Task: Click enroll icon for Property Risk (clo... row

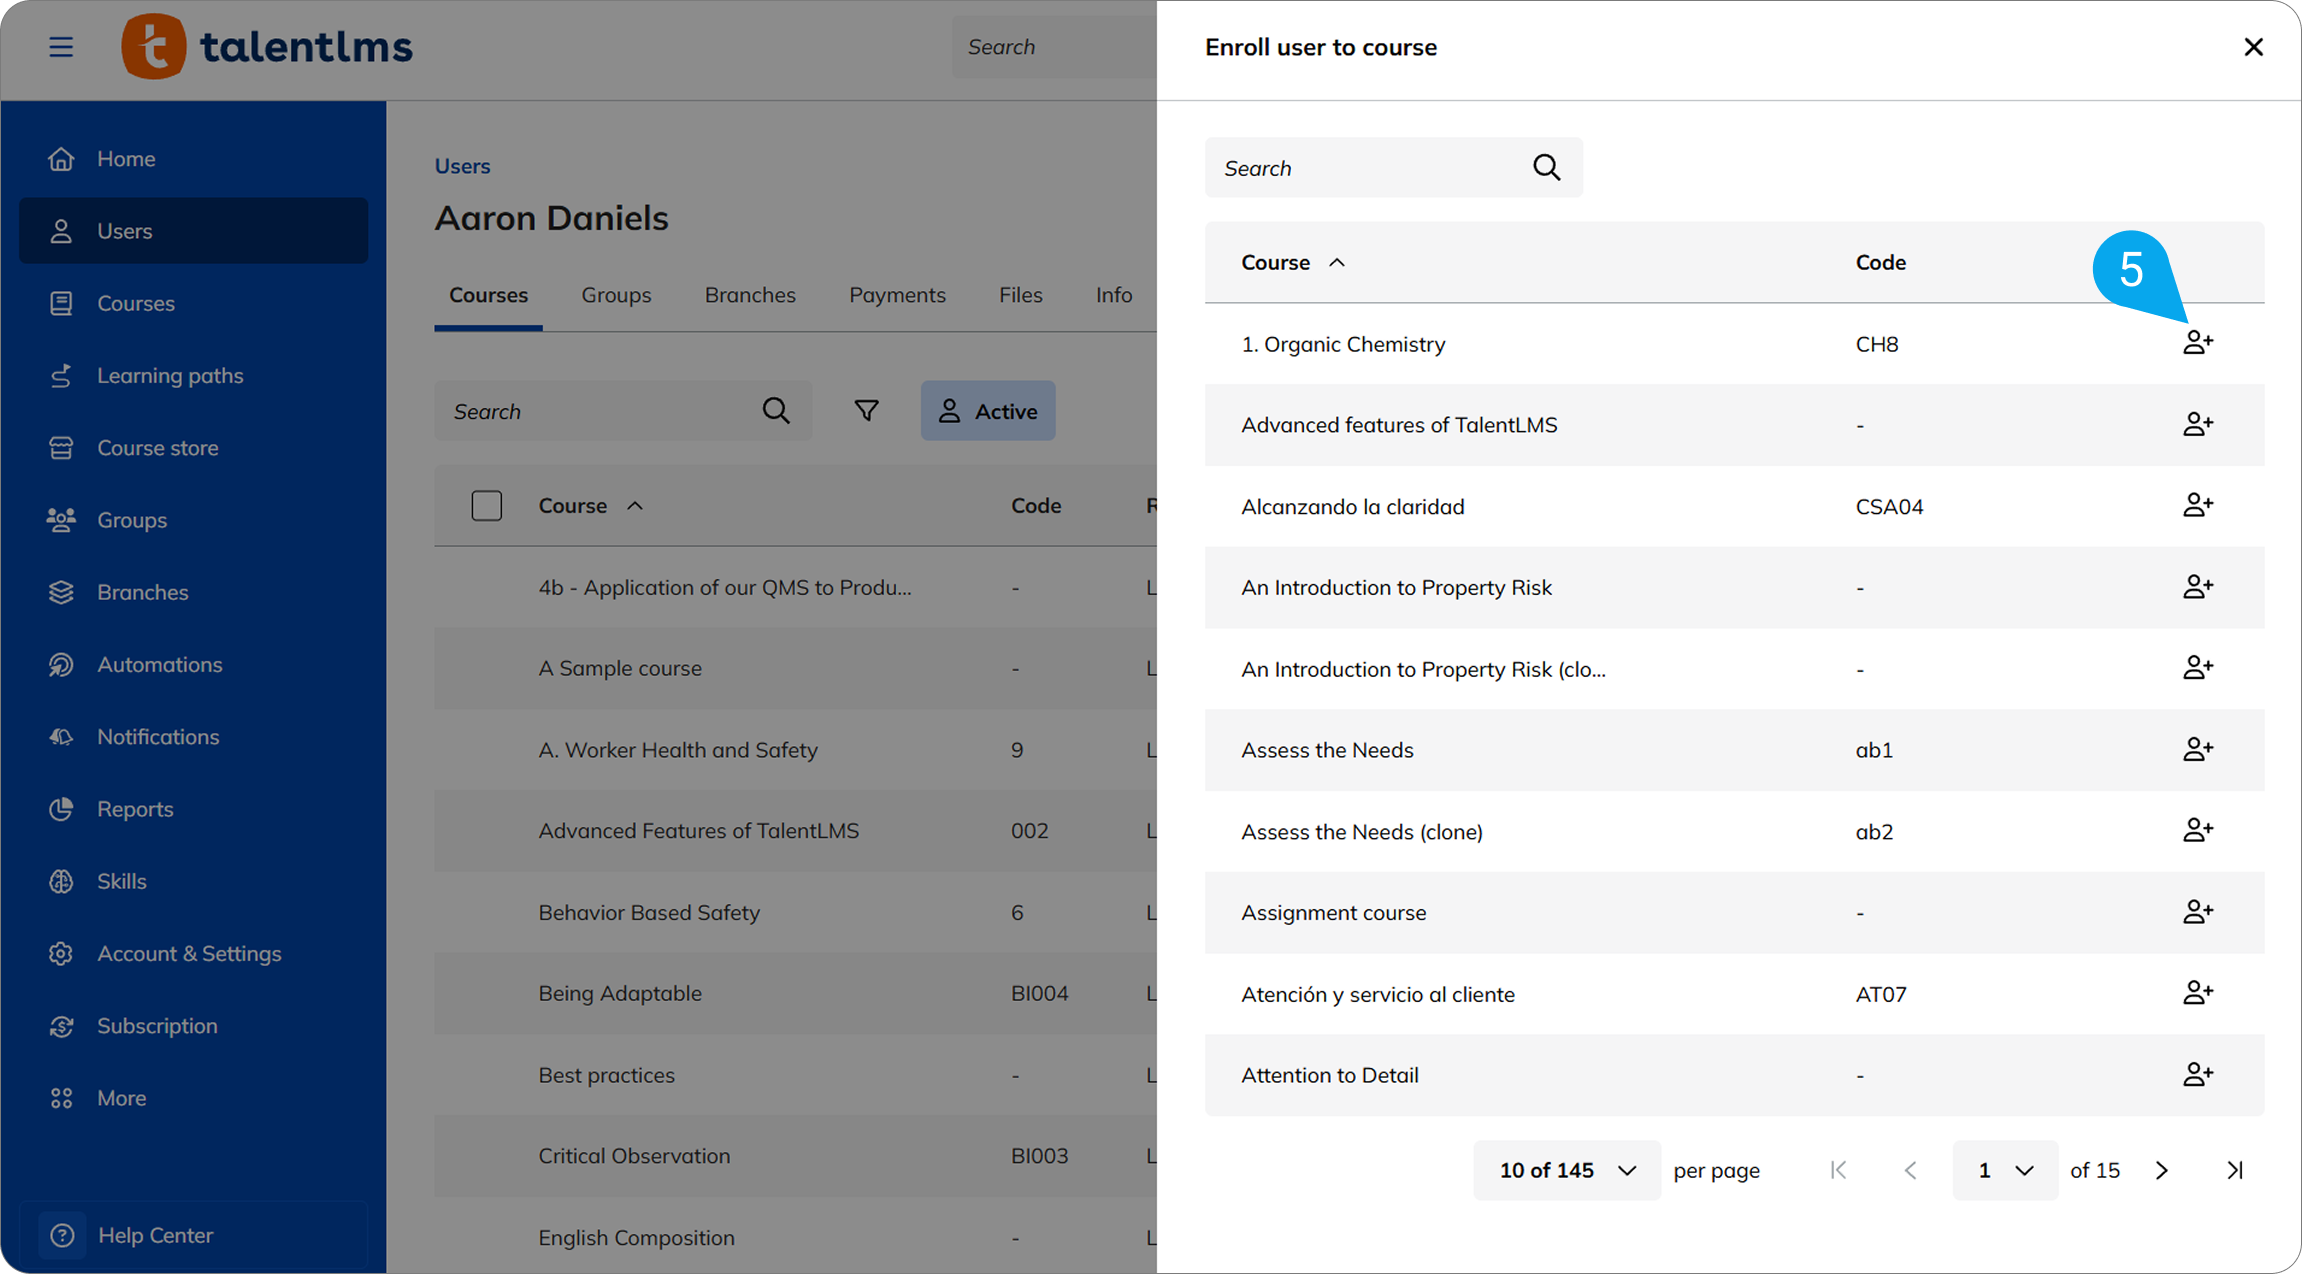Action: coord(2197,668)
